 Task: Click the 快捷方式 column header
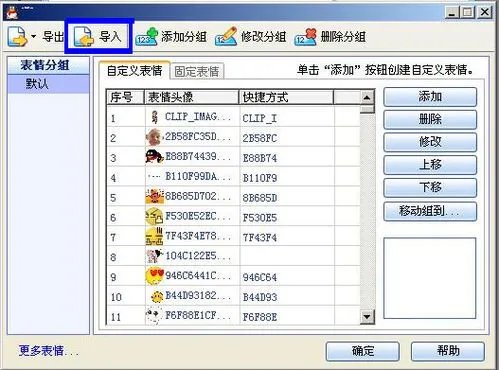(x=286, y=97)
